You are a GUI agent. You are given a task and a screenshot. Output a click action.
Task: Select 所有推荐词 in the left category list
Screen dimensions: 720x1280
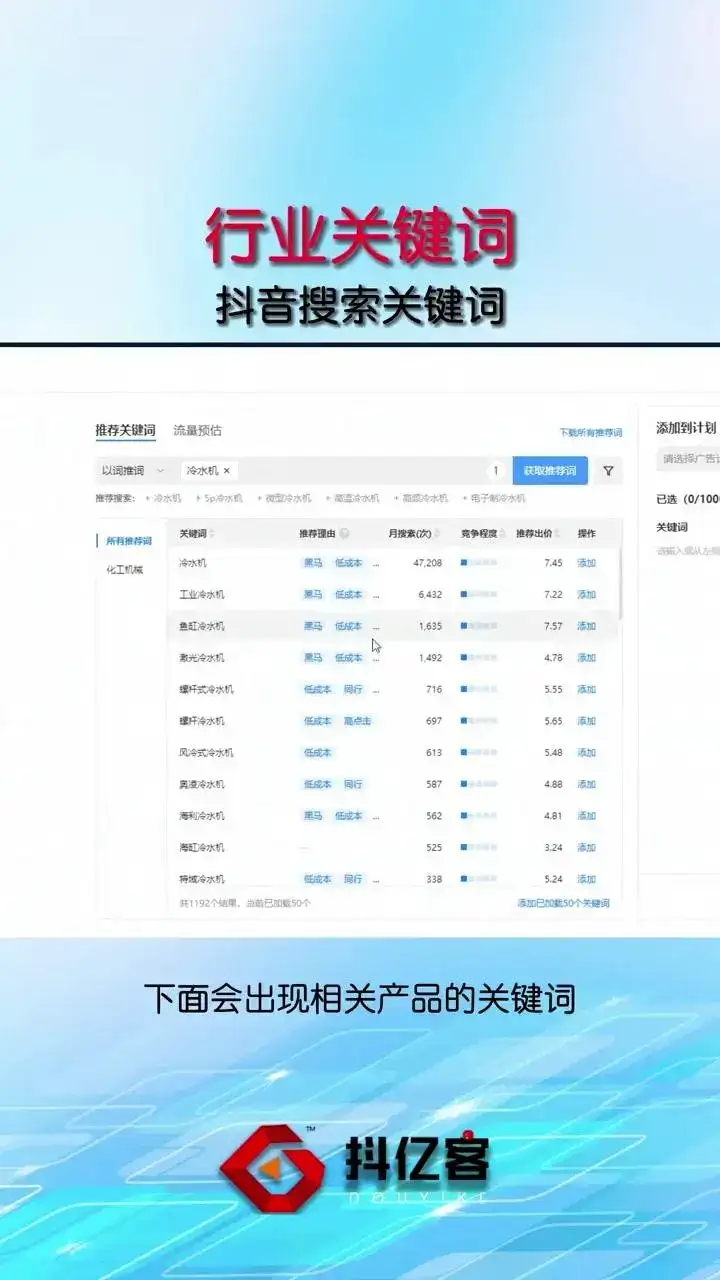pos(129,541)
